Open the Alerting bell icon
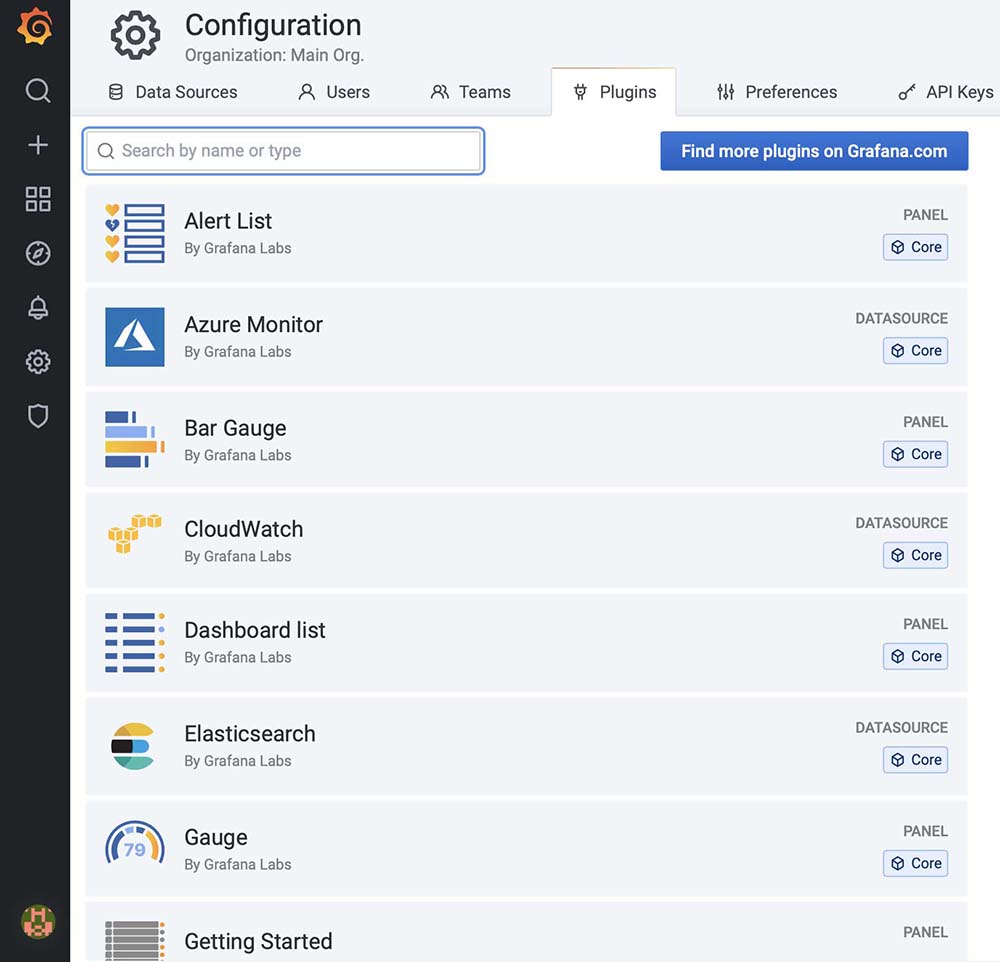 point(38,308)
